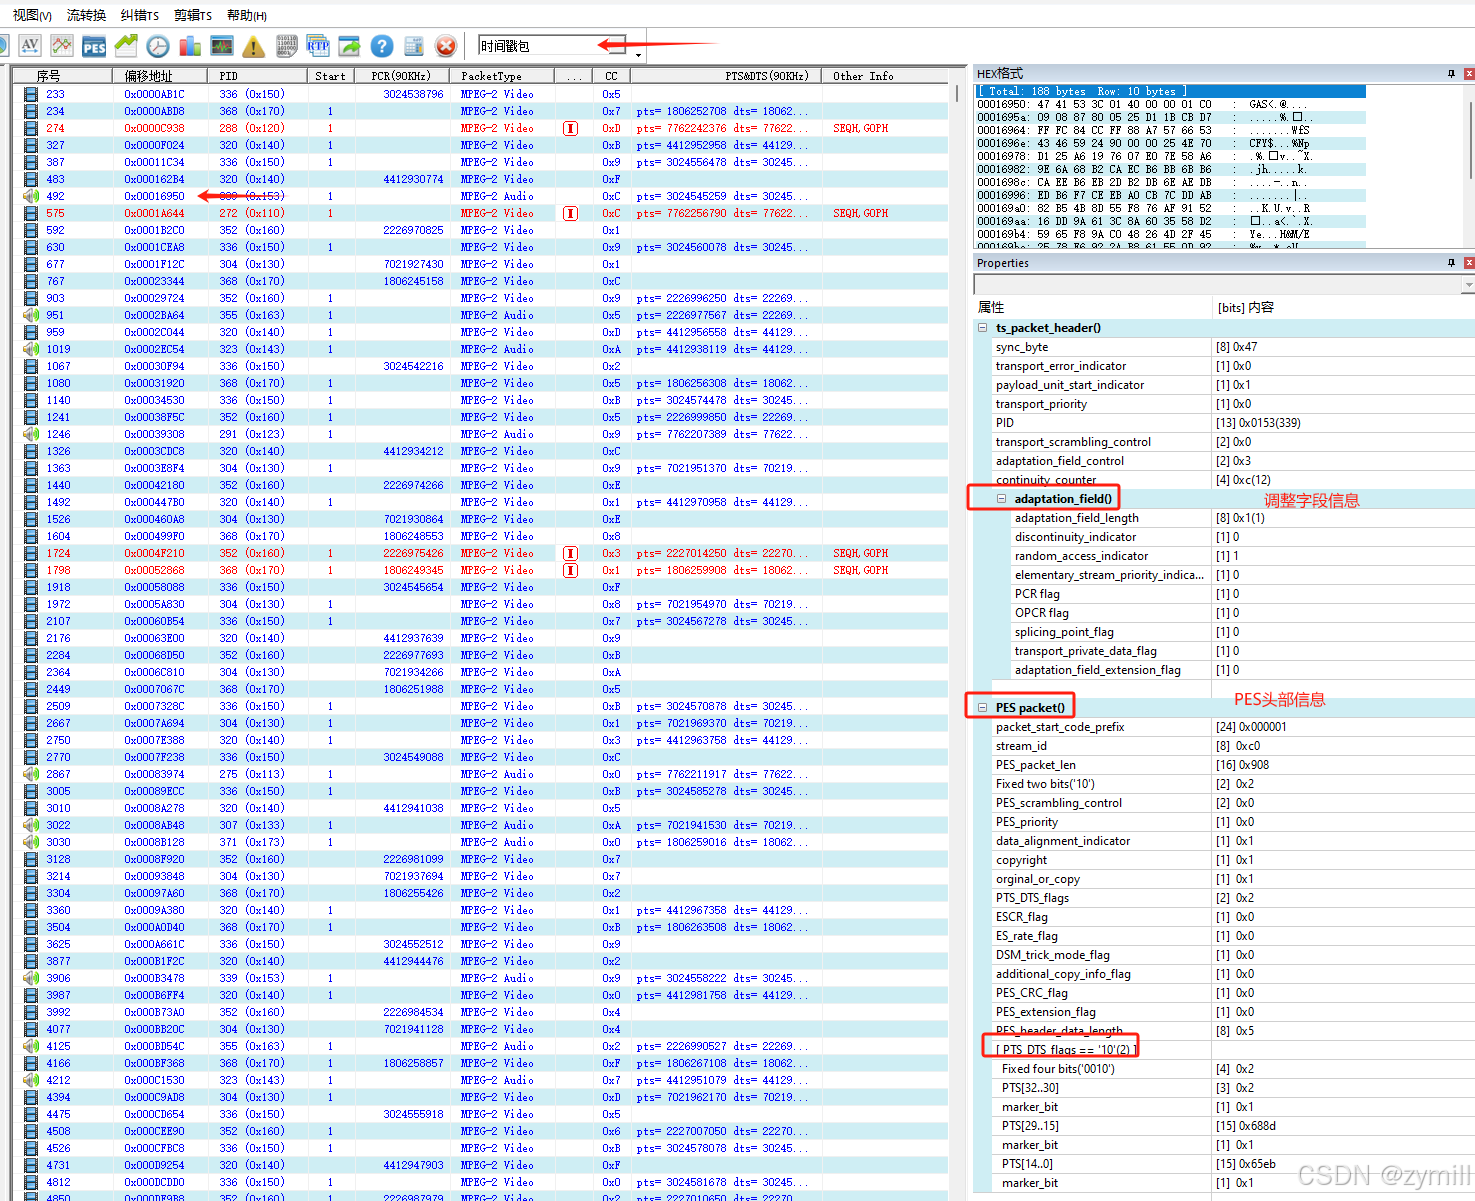Open the Properties panel combo box arrow

point(1468,285)
